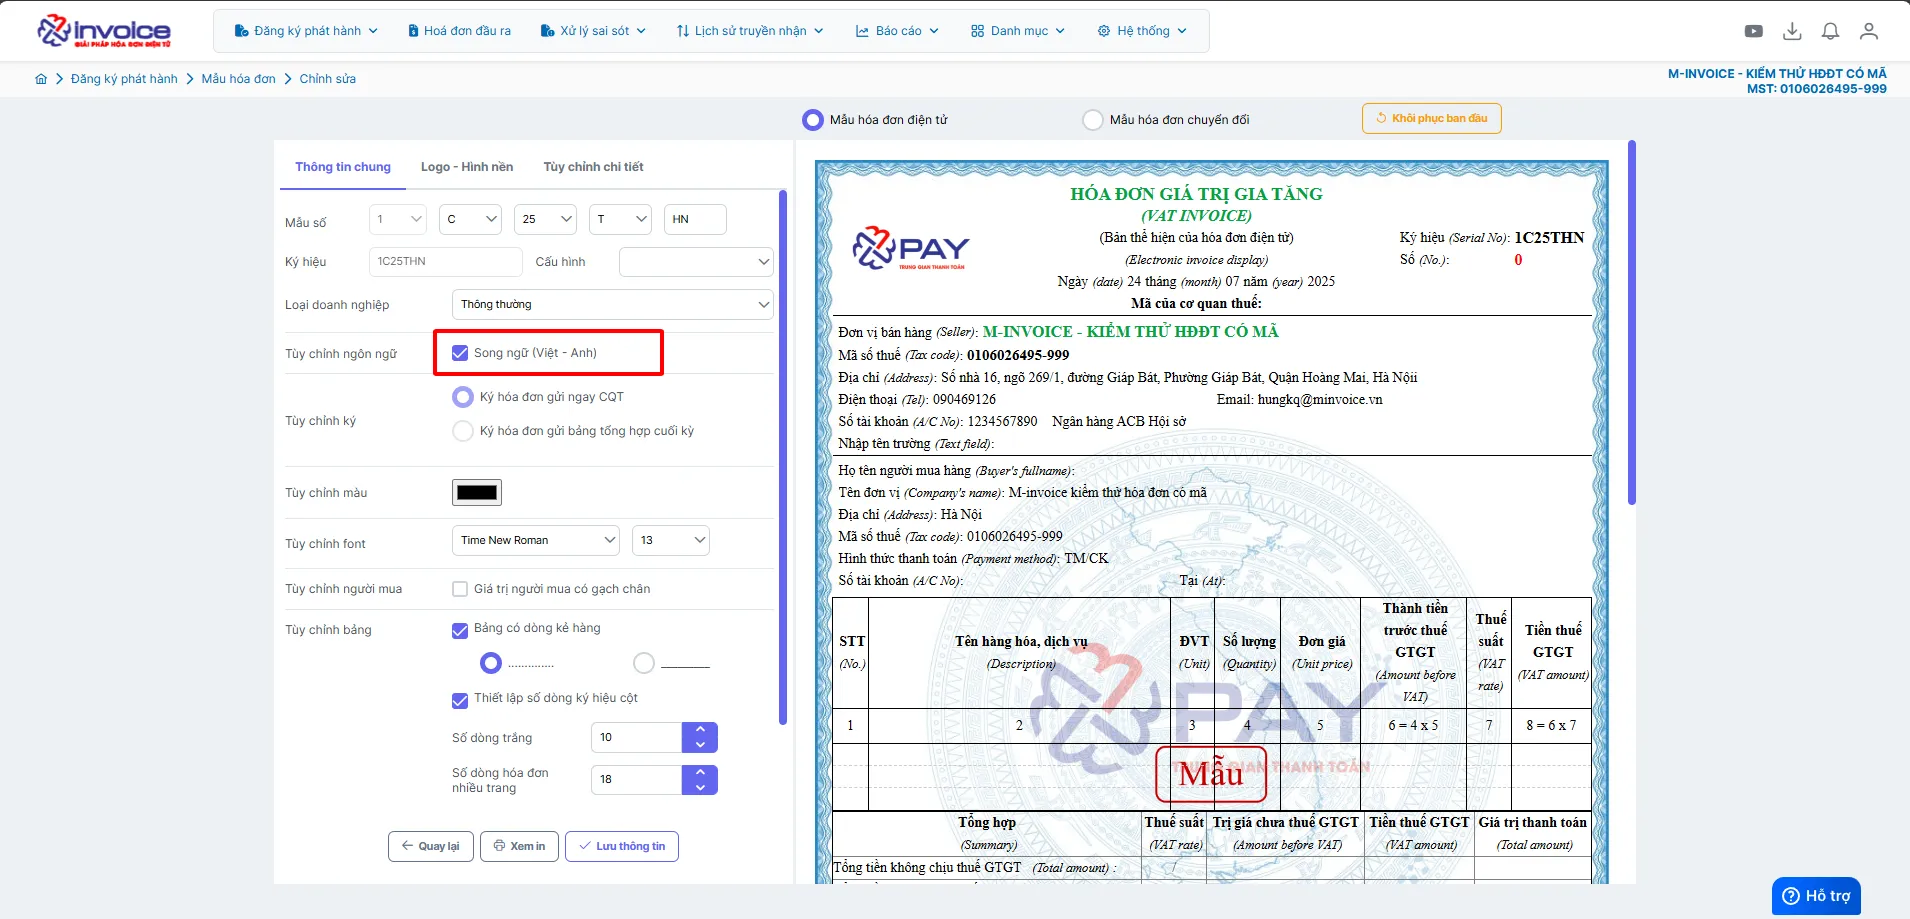Screen dimensions: 1910x919
Task: Click the 'Chỉnh sửa' breadcrumb text
Action: click(328, 79)
